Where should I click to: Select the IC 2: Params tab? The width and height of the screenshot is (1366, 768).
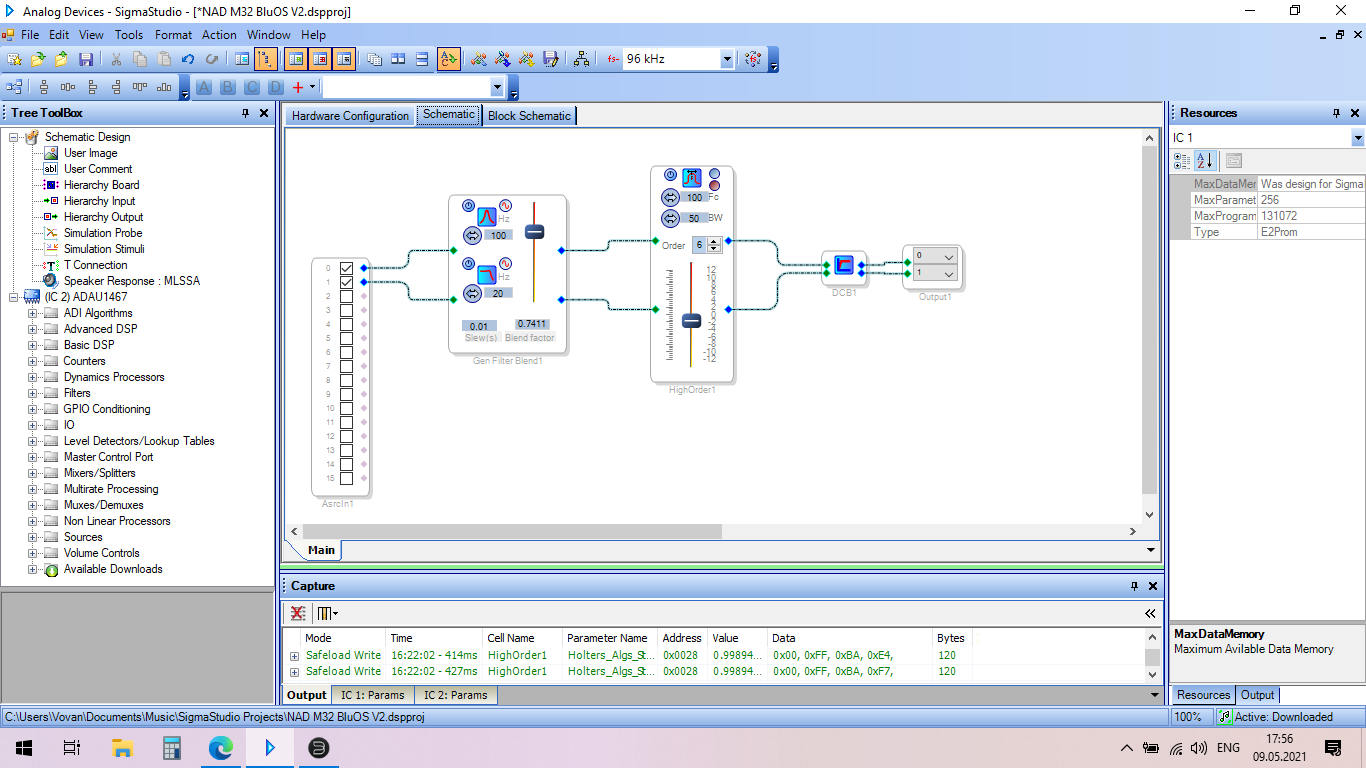pos(455,695)
